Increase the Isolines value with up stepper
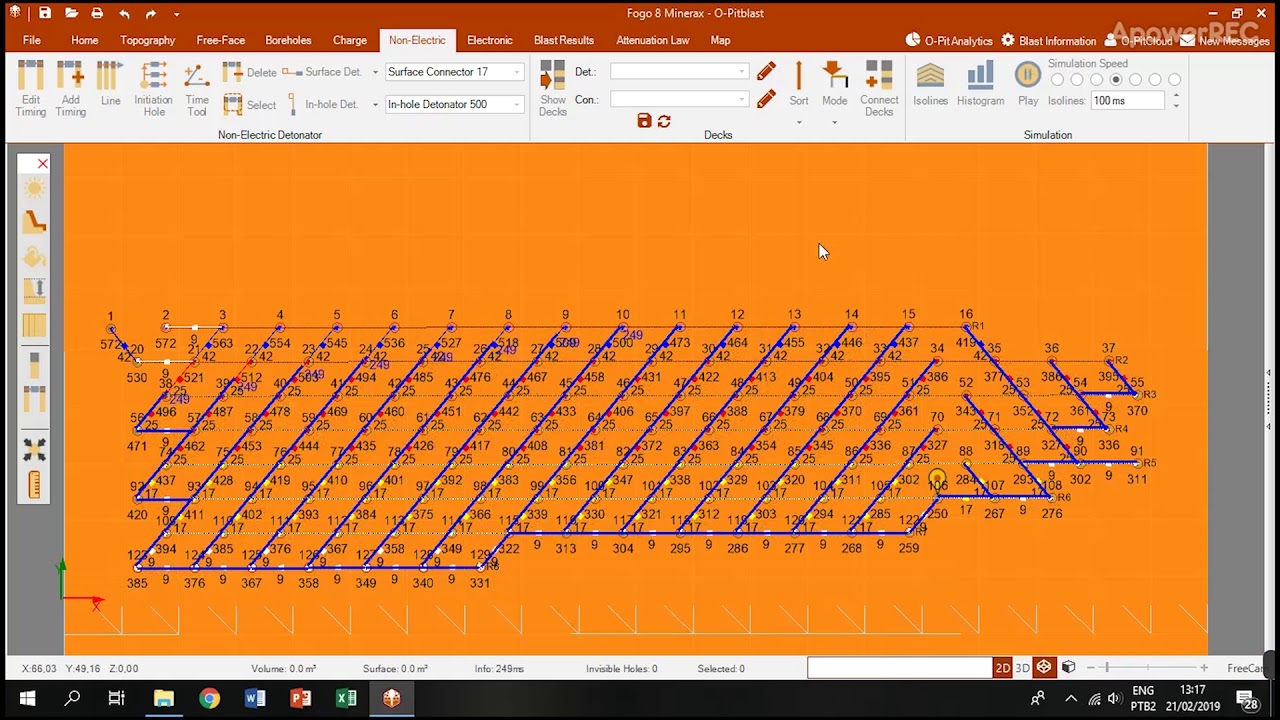Image resolution: width=1280 pixels, height=720 pixels. click(x=1176, y=96)
